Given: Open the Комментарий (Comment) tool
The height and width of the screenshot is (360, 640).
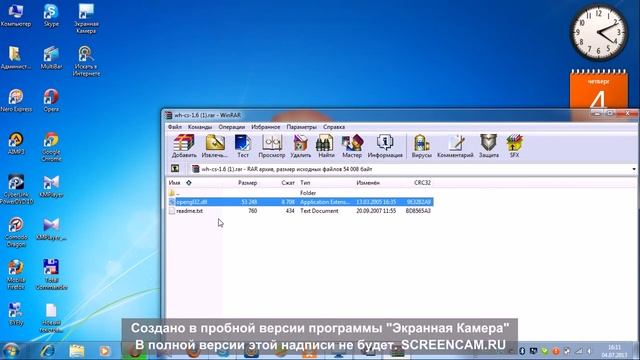Looking at the screenshot, I should tap(455, 146).
